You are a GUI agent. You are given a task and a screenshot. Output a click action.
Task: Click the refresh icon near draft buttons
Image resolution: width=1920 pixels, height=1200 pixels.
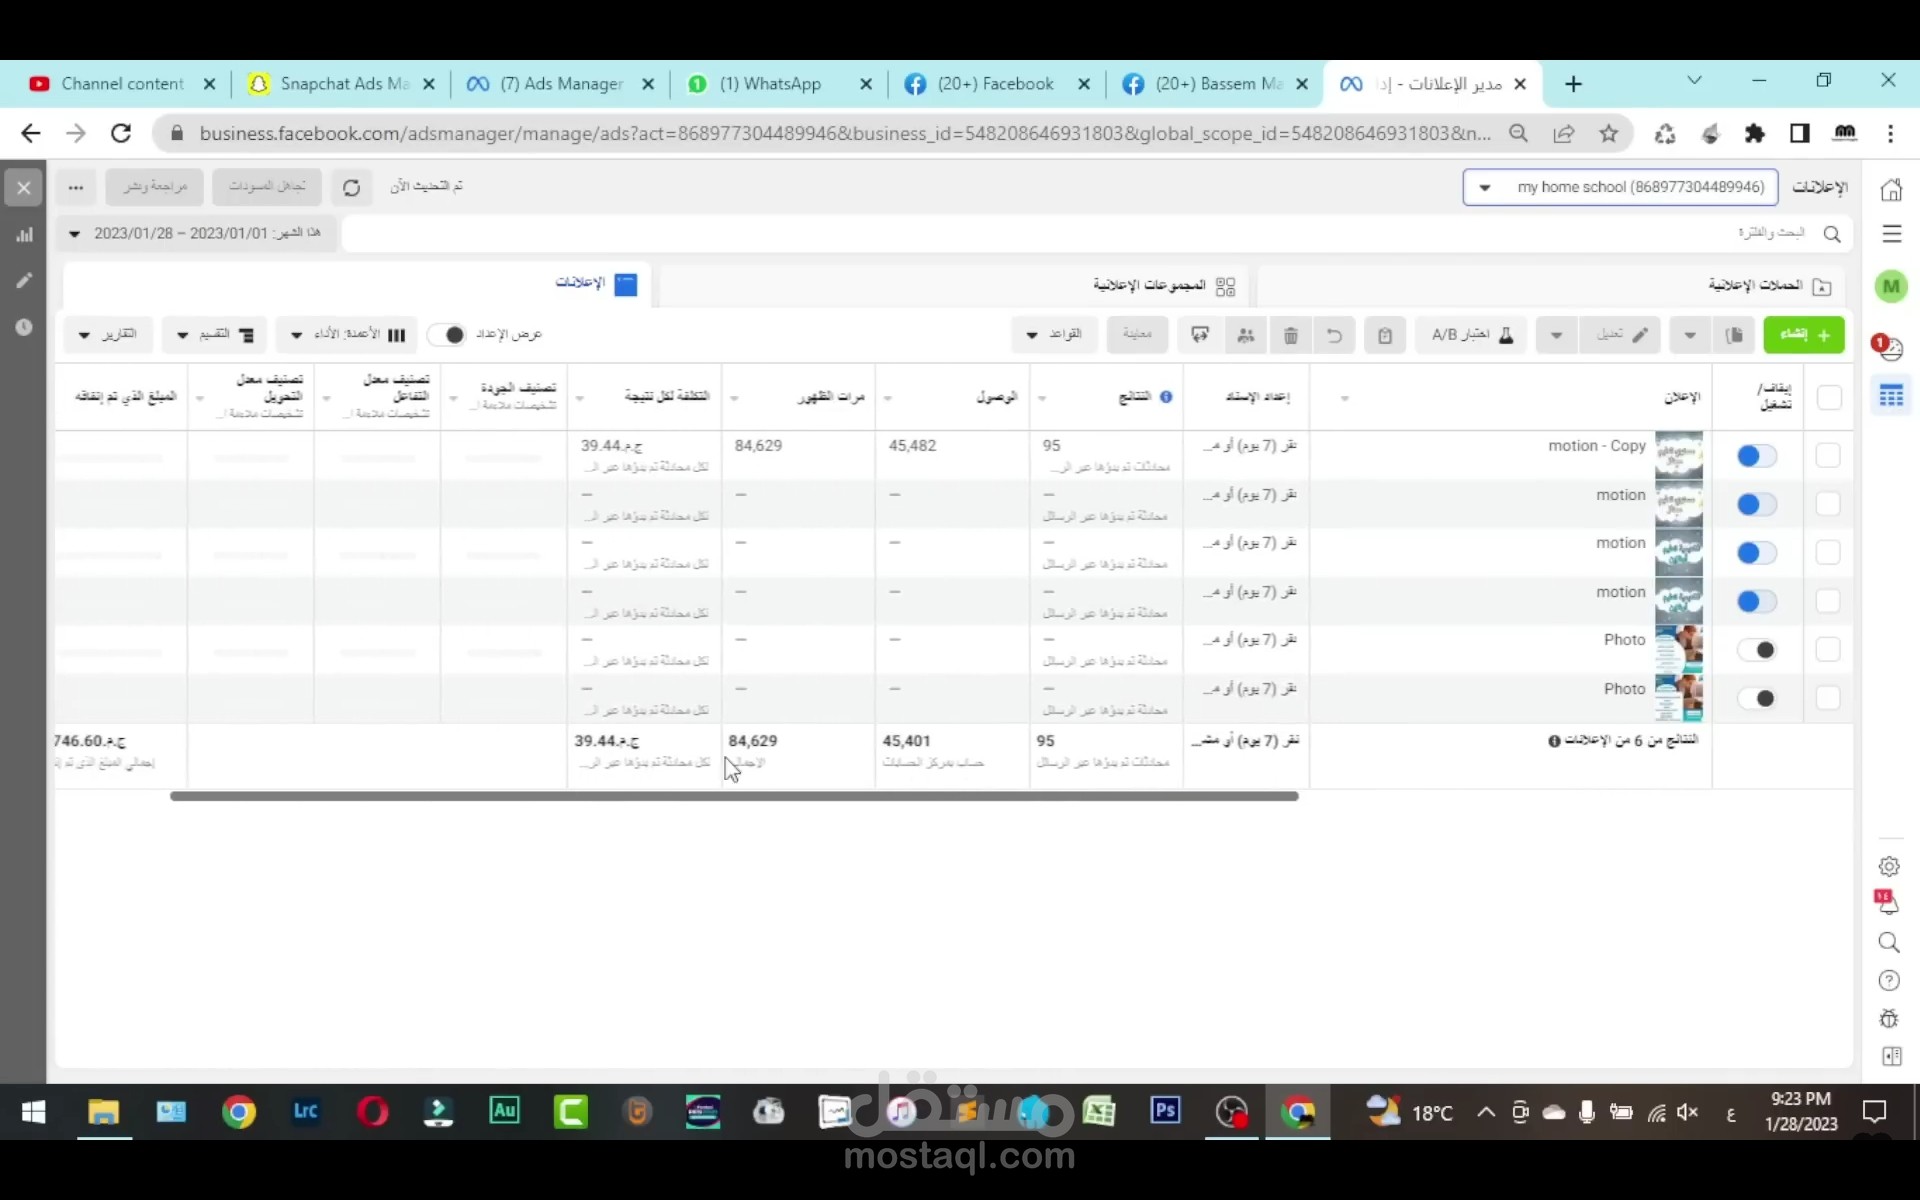351,187
